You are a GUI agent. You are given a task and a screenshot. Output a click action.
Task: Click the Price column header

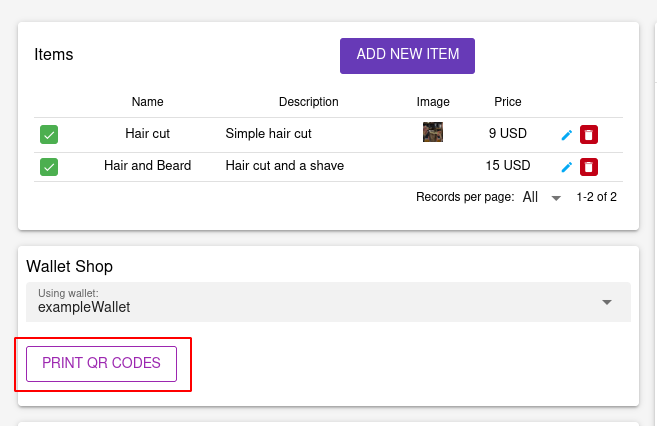pyautogui.click(x=508, y=102)
